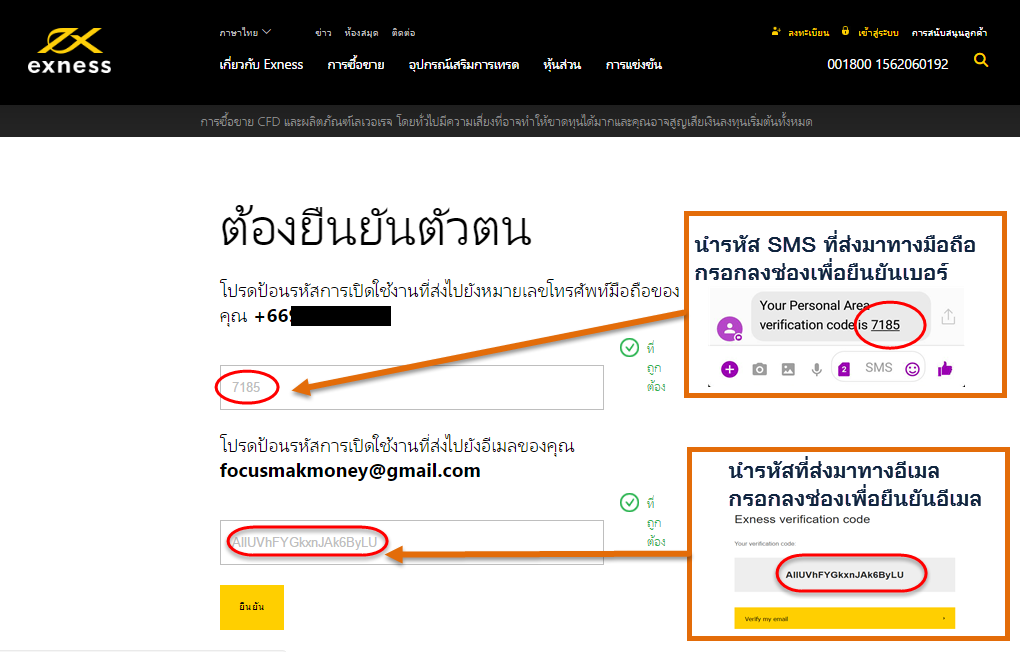This screenshot has width=1020, height=652.
Task: Open the การซื้อขาย menu
Action: pos(356,64)
